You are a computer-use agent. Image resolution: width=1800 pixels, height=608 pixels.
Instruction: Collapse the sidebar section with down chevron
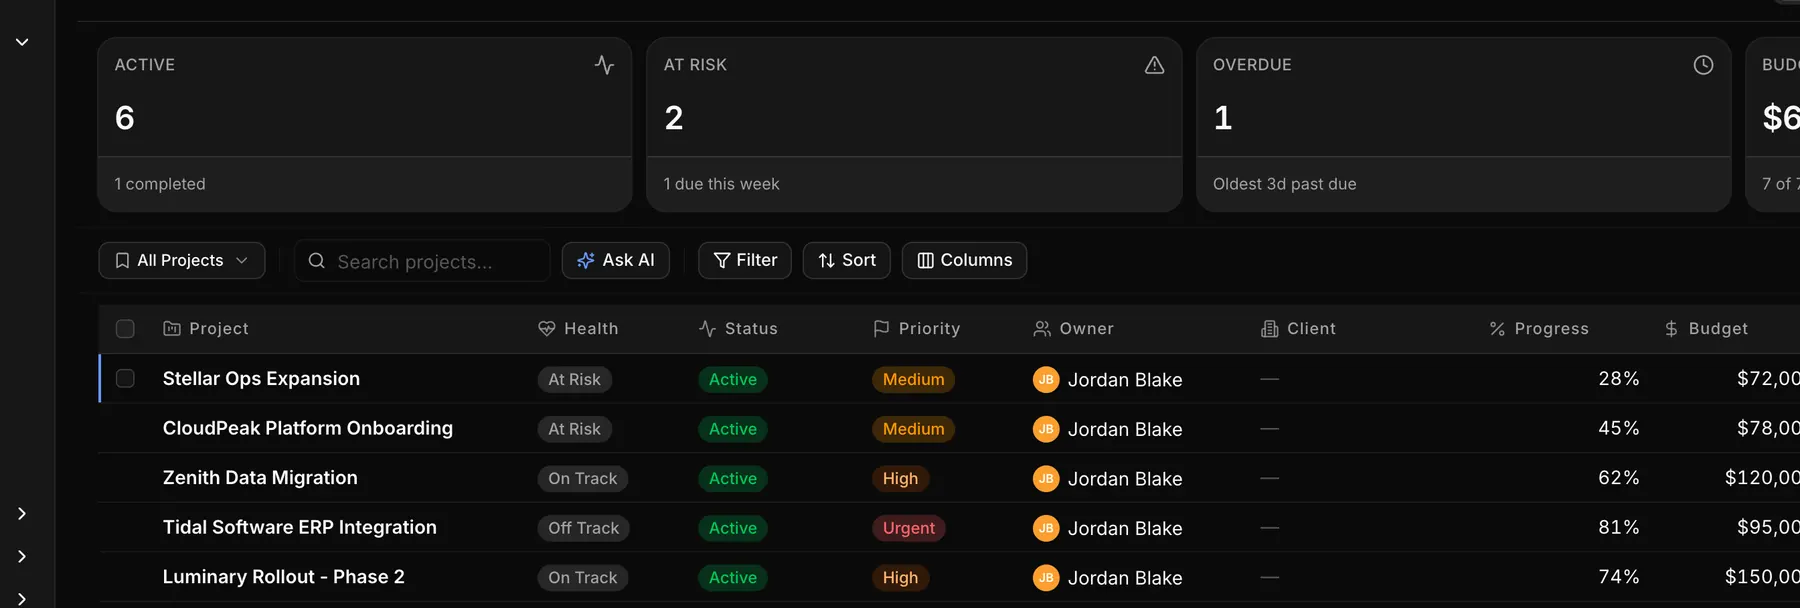(22, 42)
